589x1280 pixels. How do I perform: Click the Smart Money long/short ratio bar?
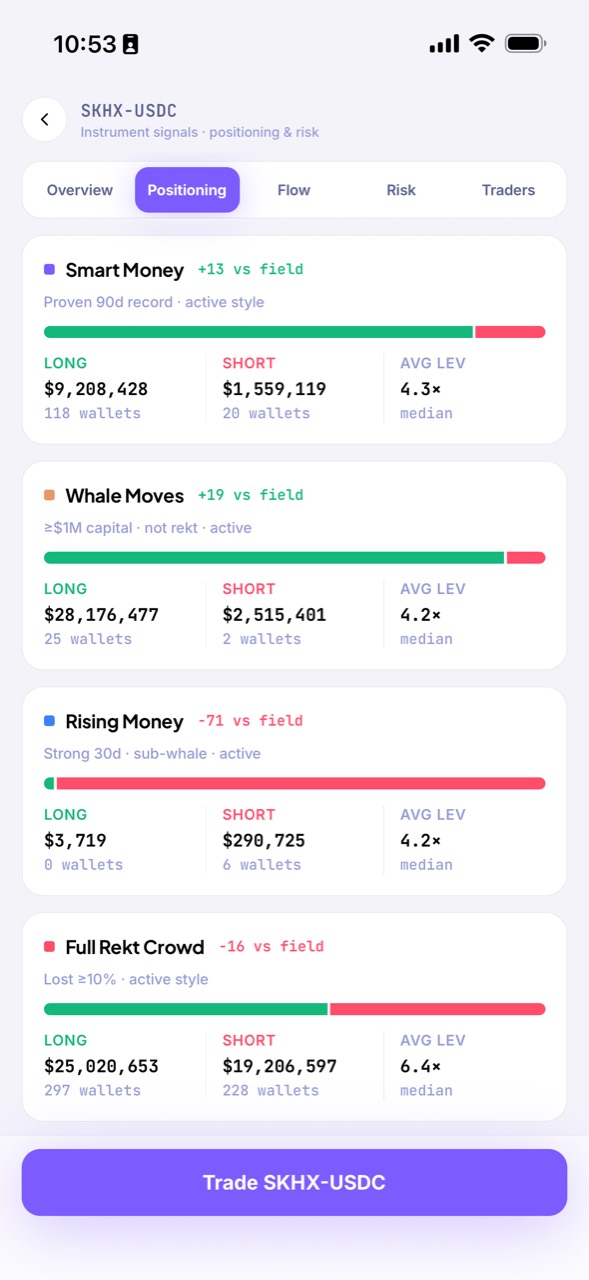(294, 332)
